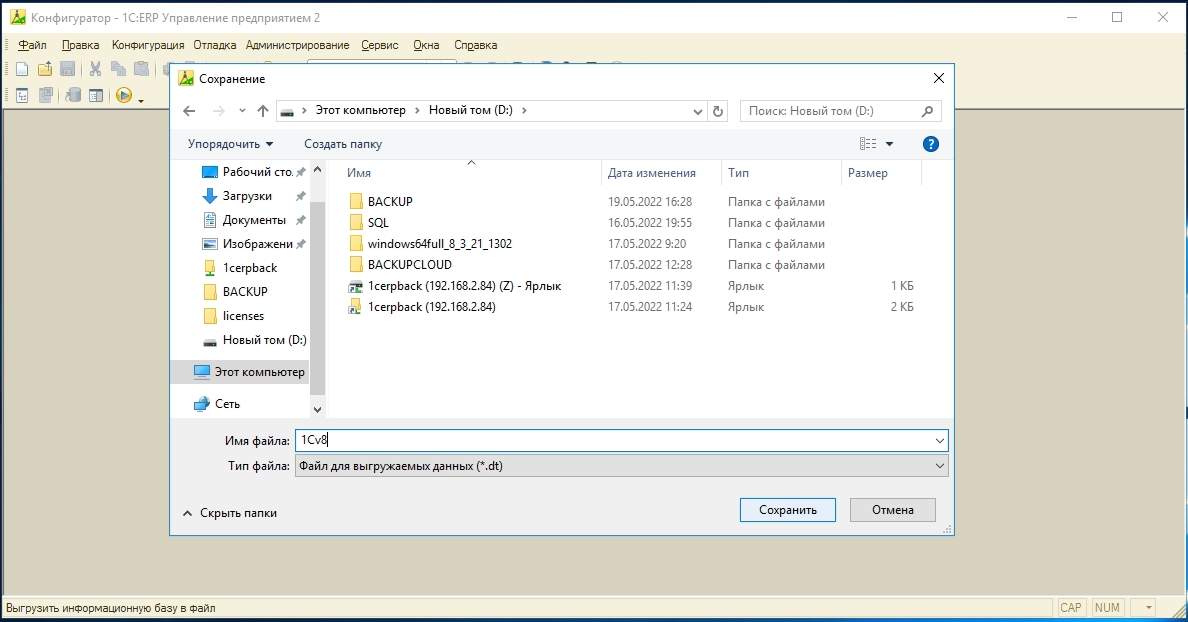Click the update database configuration icon

tap(73, 95)
